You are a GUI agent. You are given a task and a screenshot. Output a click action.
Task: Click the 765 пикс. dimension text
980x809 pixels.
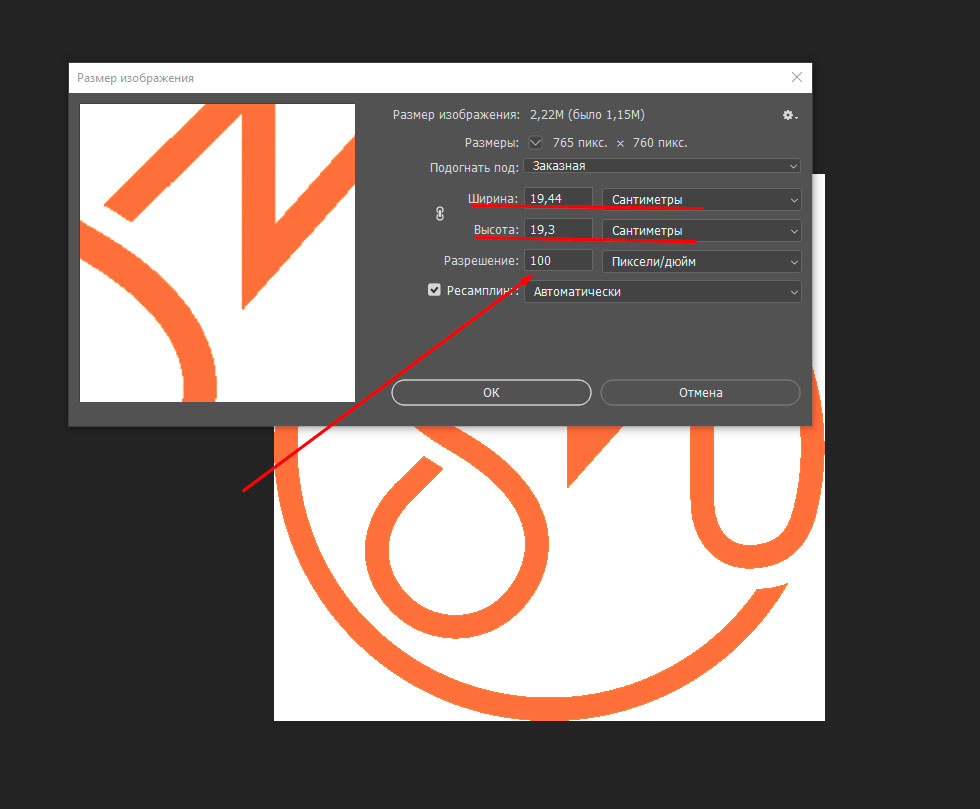[580, 143]
